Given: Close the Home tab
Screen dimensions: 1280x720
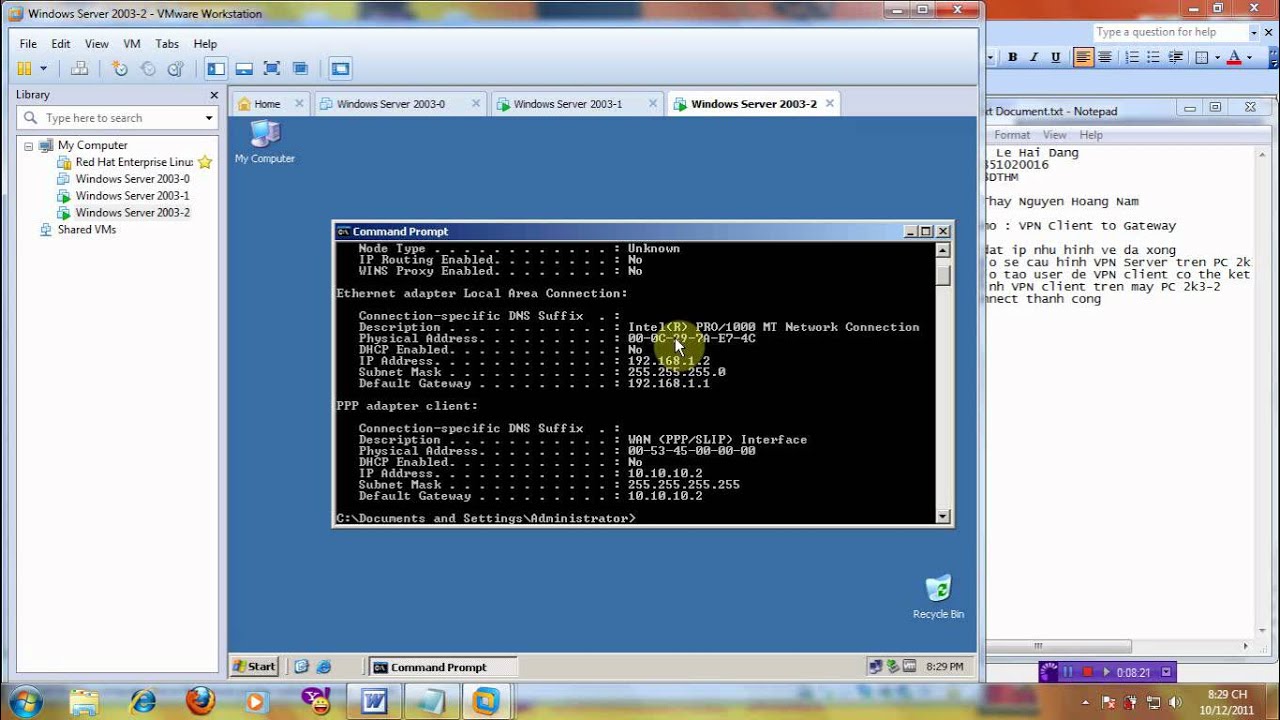Looking at the screenshot, I should [x=299, y=104].
